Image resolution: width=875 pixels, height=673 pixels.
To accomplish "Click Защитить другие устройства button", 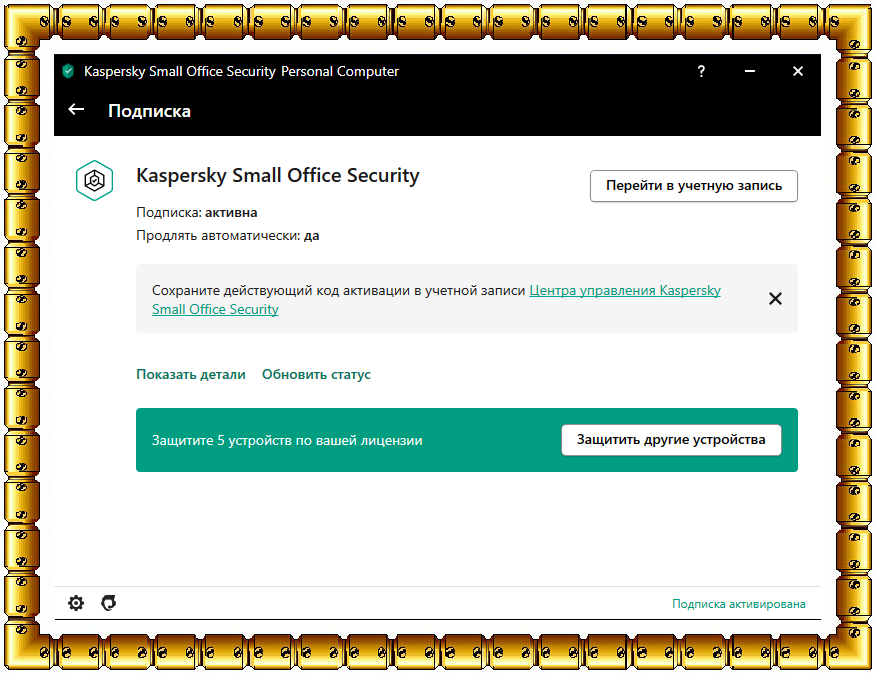I will pyautogui.click(x=671, y=440).
